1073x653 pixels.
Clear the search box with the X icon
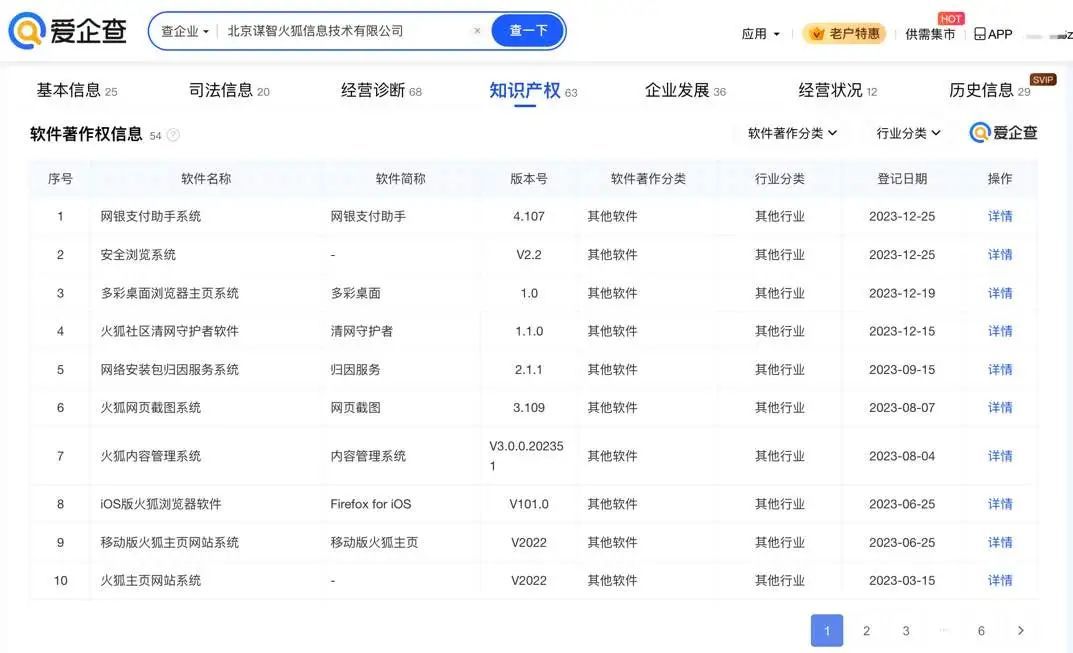[477, 31]
